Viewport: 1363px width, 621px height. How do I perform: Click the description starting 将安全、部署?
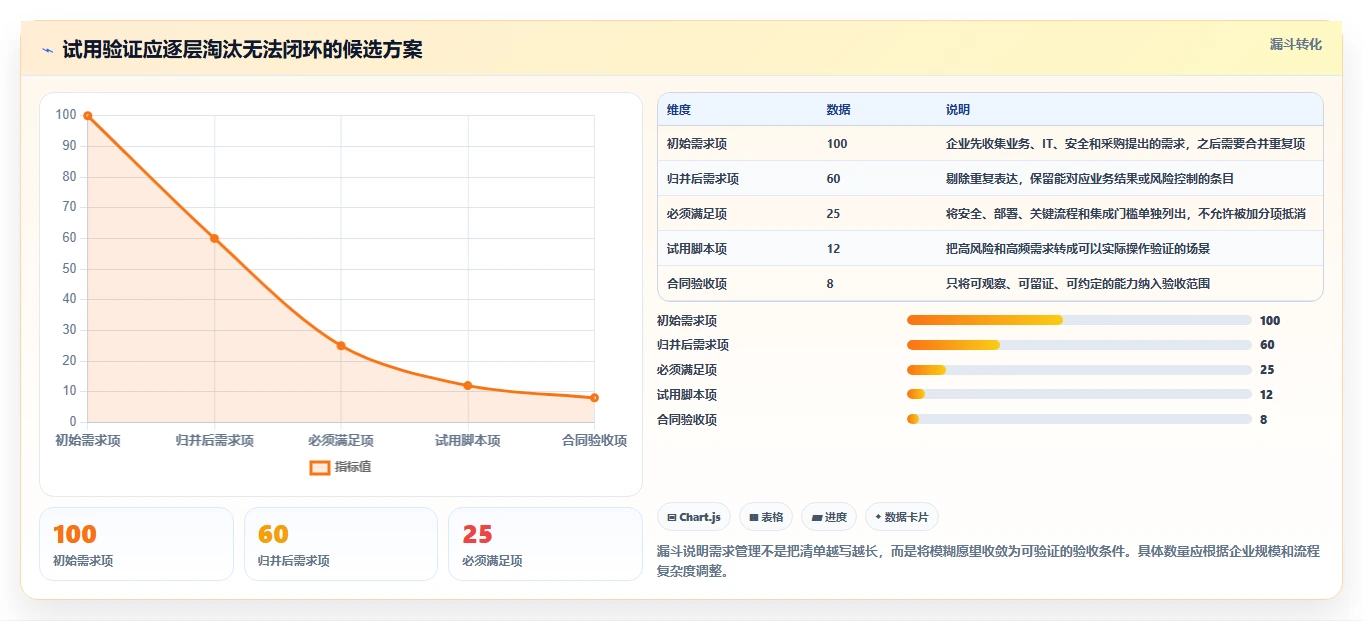tap(1126, 214)
